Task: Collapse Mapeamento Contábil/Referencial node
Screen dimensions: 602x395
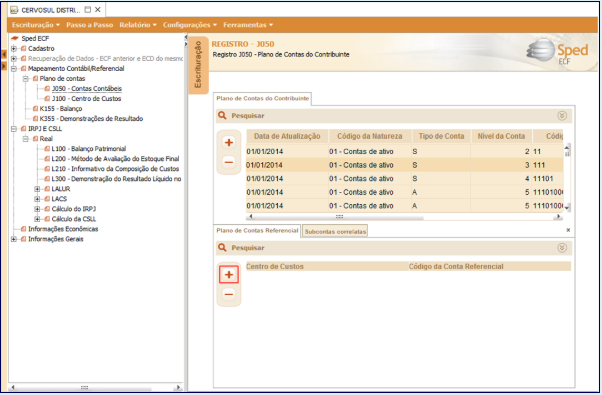Action: (14, 69)
